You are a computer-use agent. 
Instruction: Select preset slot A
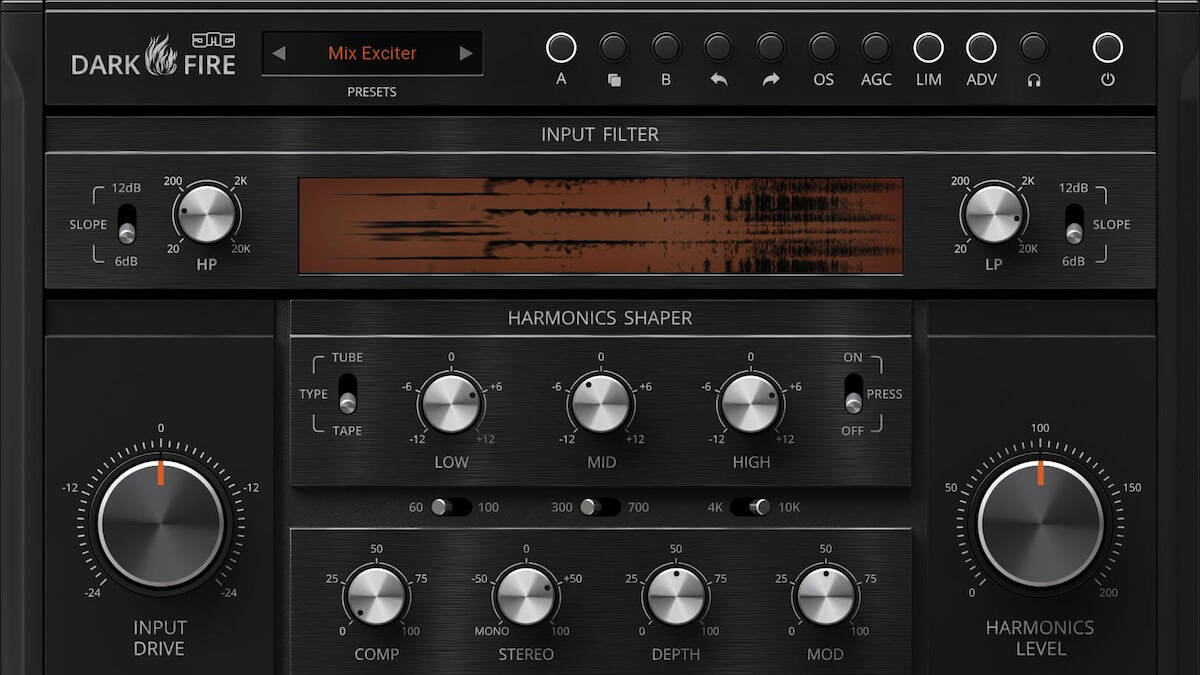coord(561,48)
